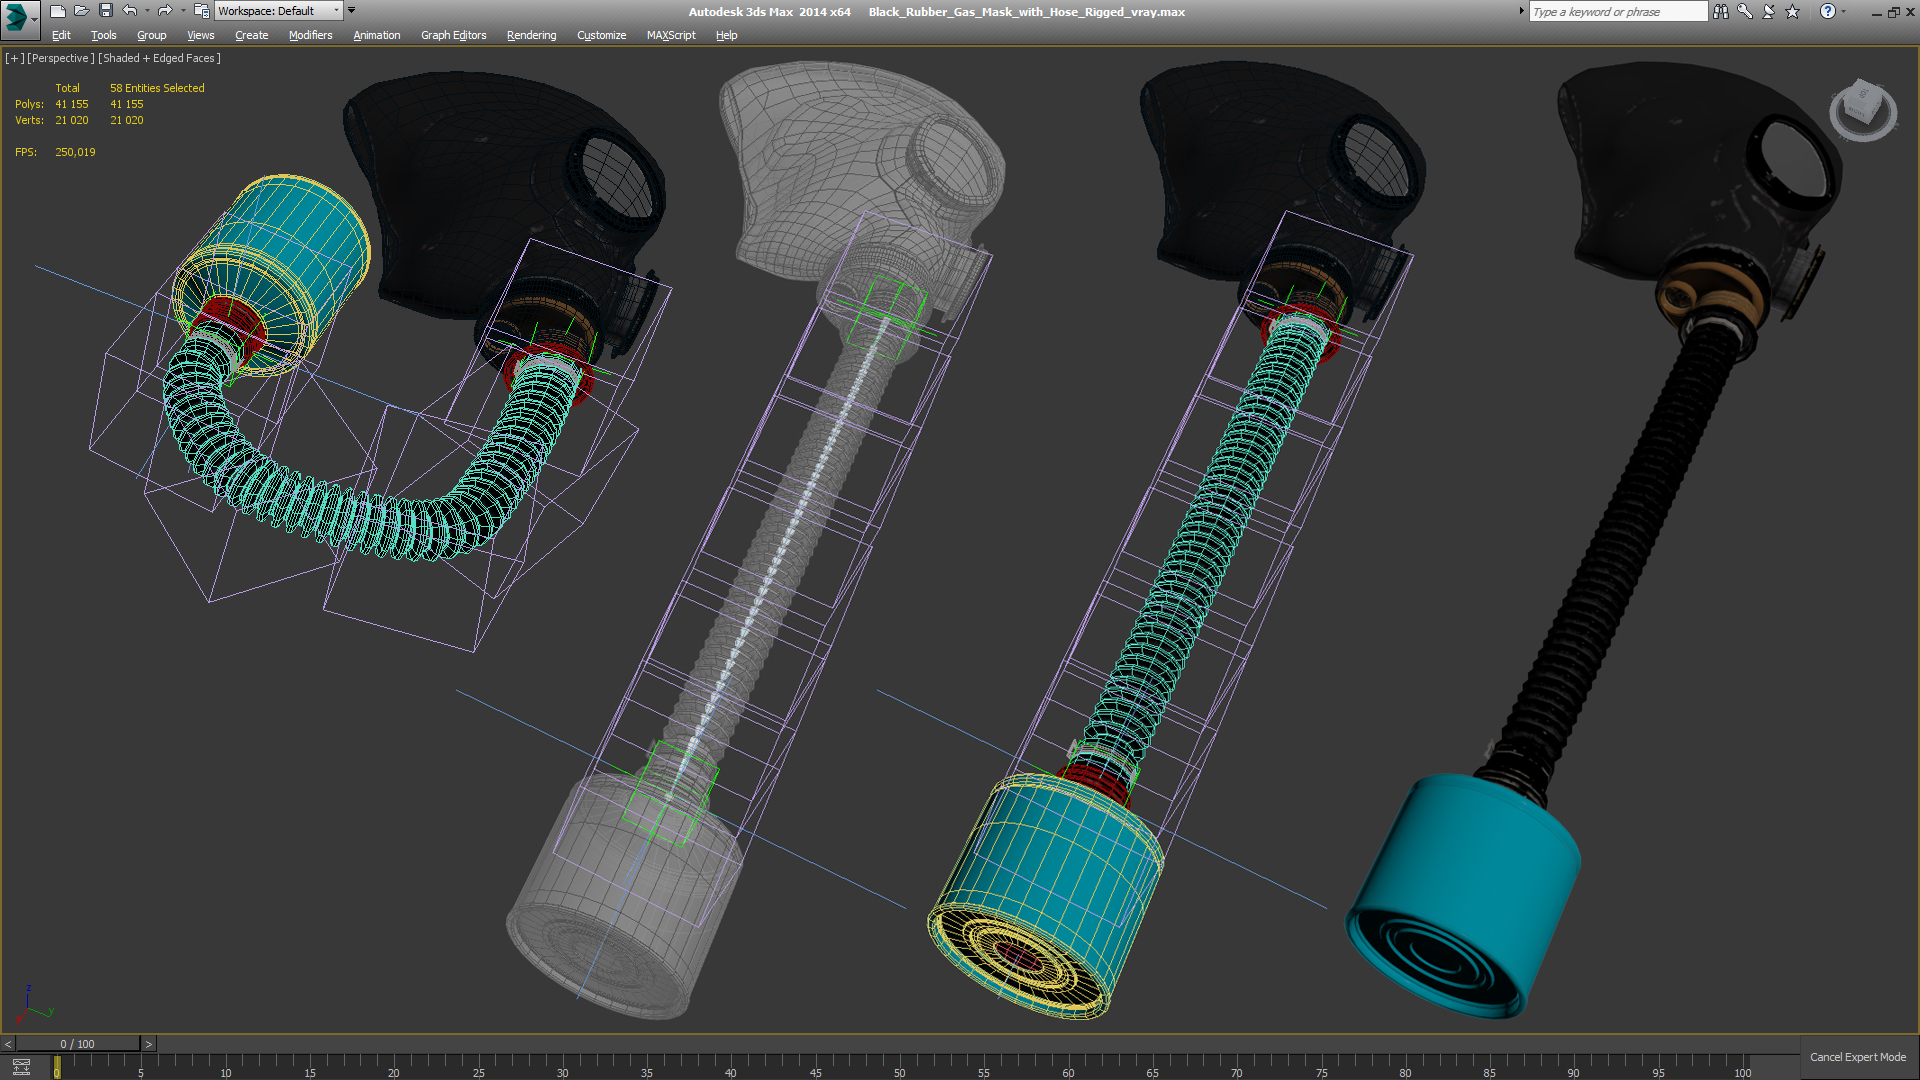Open the Rendering menu
Viewport: 1920px width, 1080px height.
point(531,35)
